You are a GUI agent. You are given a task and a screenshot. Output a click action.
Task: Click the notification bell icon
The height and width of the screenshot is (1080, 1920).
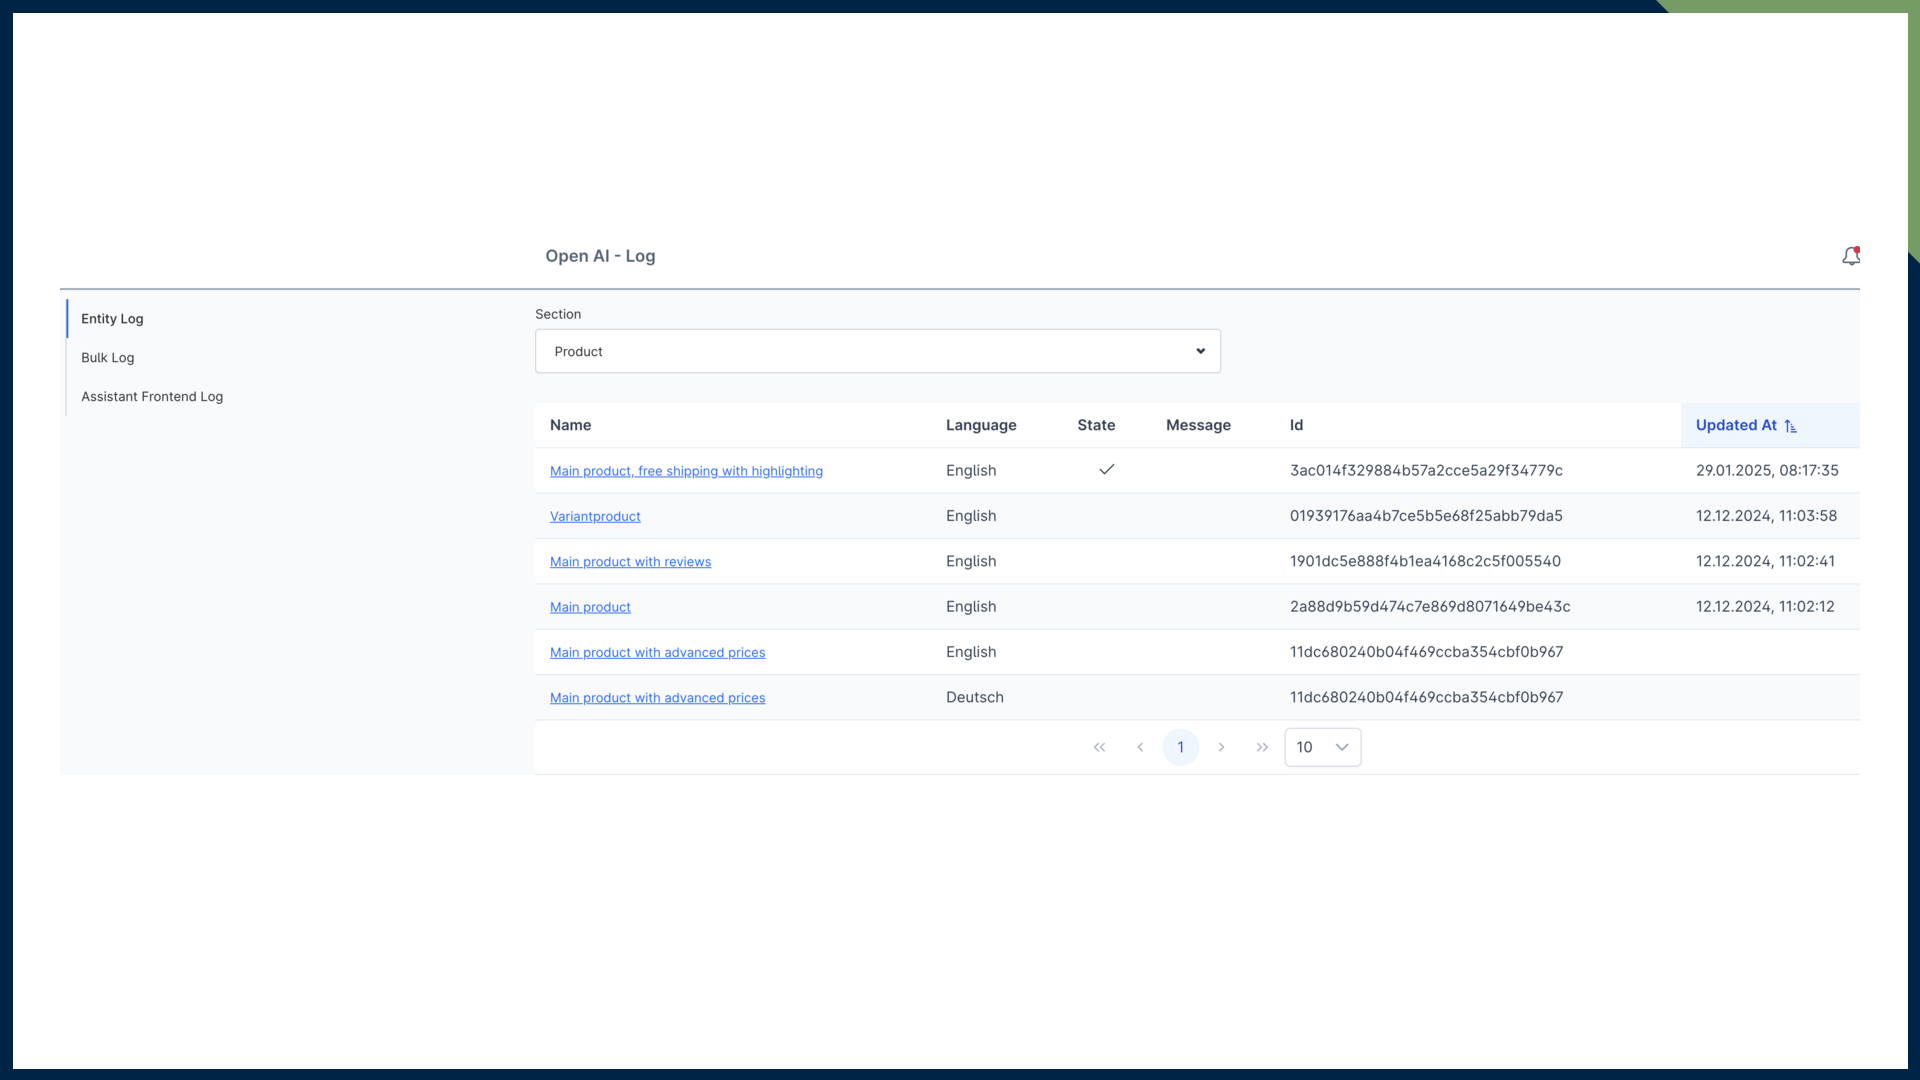coord(1850,256)
